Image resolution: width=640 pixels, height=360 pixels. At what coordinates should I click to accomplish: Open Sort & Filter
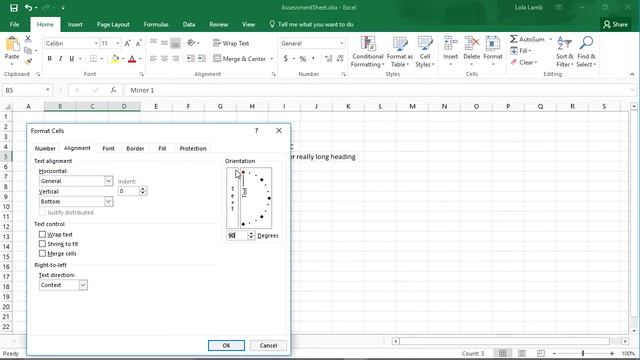(x=564, y=51)
